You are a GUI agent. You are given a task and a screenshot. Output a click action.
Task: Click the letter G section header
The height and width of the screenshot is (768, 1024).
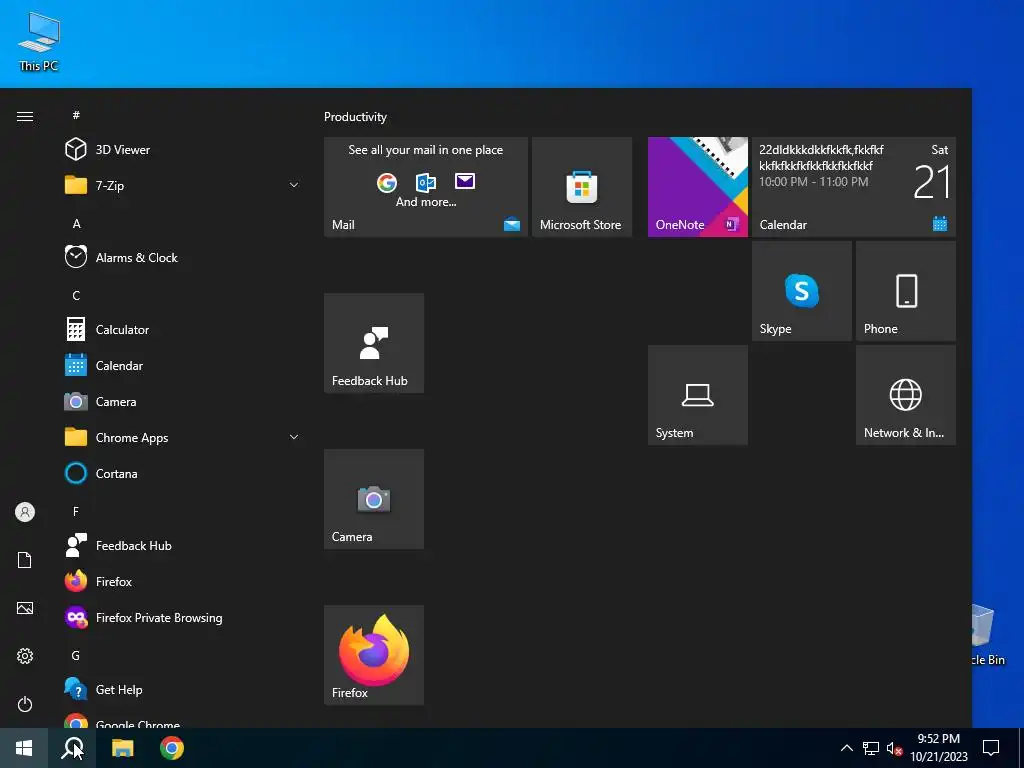(x=76, y=655)
